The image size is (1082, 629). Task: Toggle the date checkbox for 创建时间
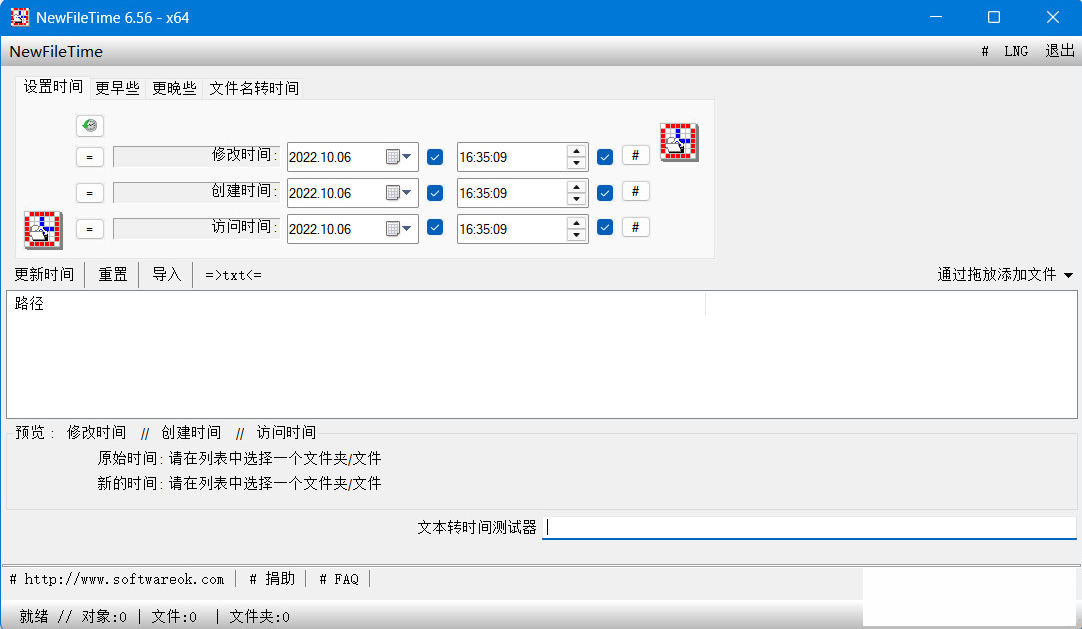click(435, 192)
